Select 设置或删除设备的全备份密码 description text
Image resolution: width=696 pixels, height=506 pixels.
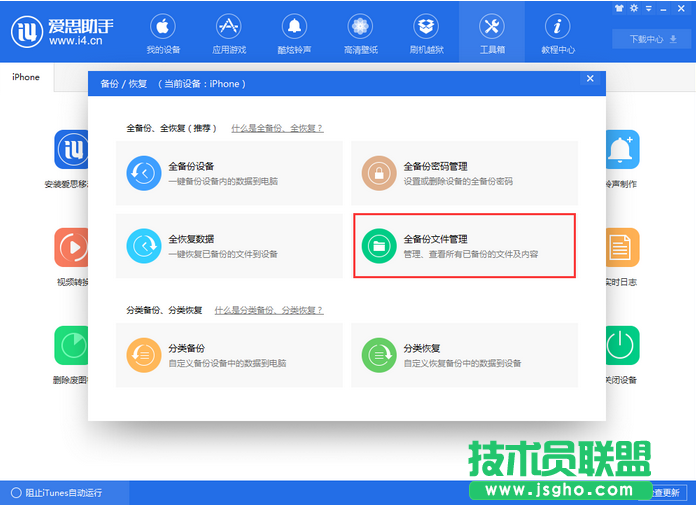[x=458, y=181]
